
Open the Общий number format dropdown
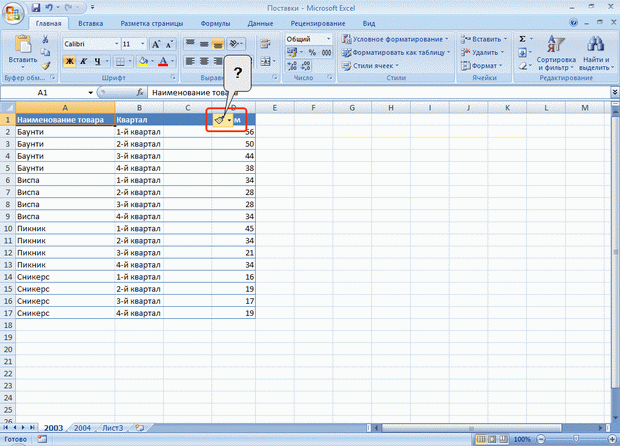click(x=328, y=39)
